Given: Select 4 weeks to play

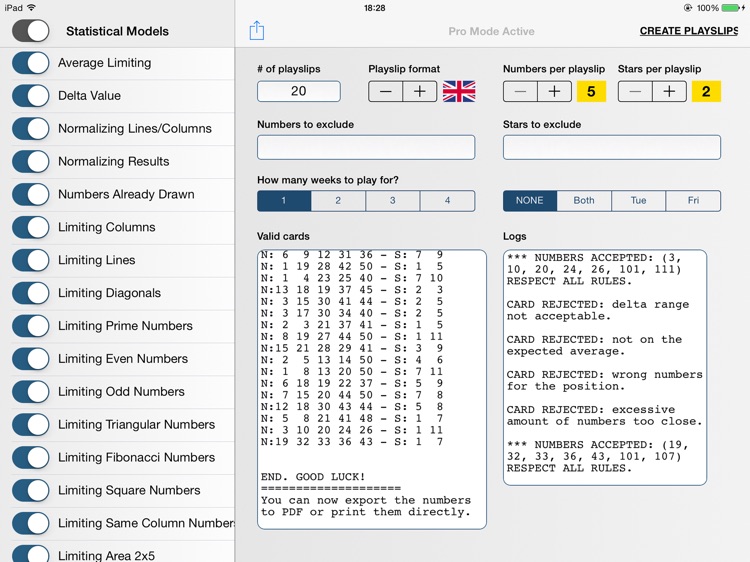Looking at the screenshot, I should coord(447,201).
